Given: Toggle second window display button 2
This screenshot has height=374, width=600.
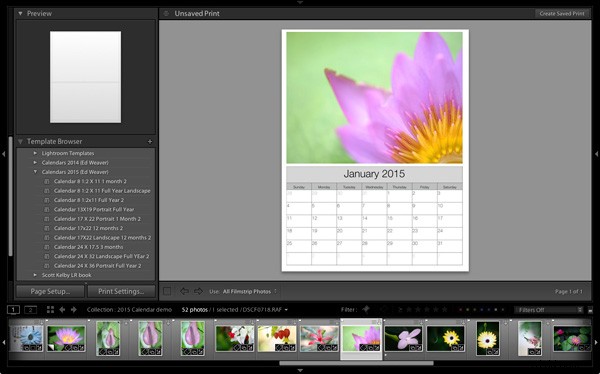Looking at the screenshot, I should point(31,310).
